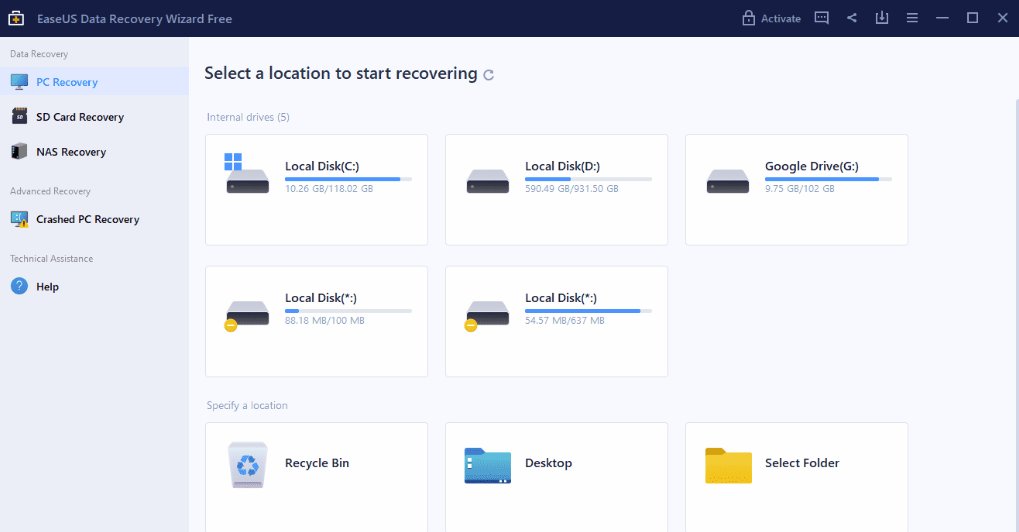Click the Activate lock icon

(x=749, y=18)
